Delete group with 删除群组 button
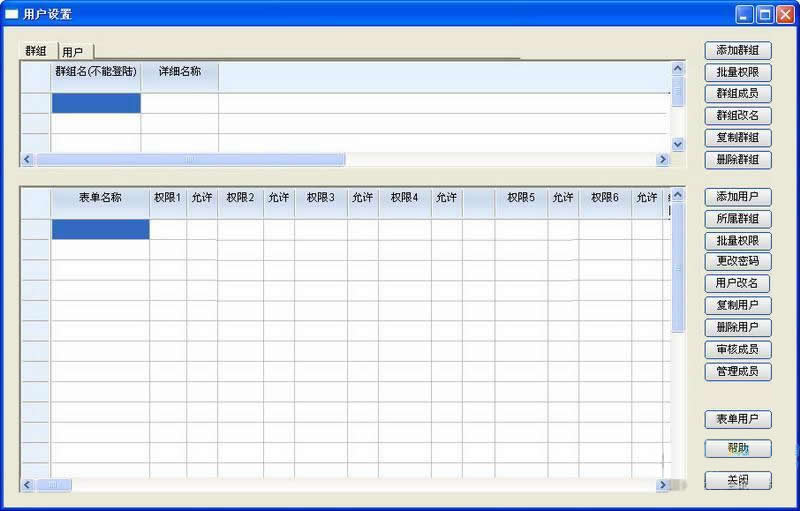 738,160
